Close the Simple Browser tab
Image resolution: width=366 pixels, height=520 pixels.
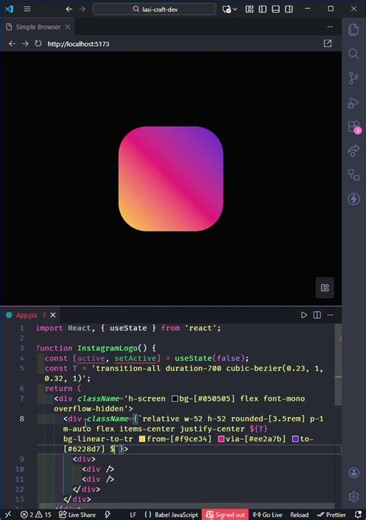(68, 27)
